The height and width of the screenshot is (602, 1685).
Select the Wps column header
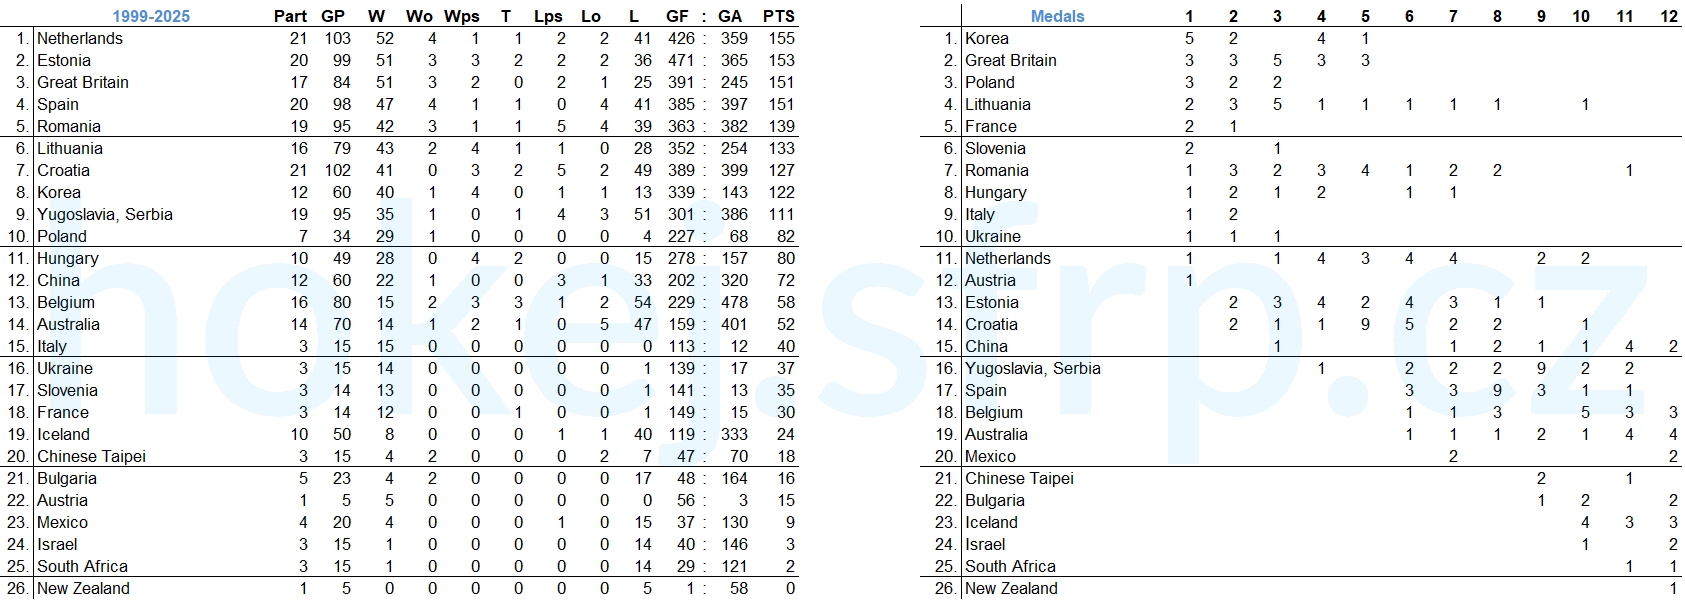click(462, 16)
